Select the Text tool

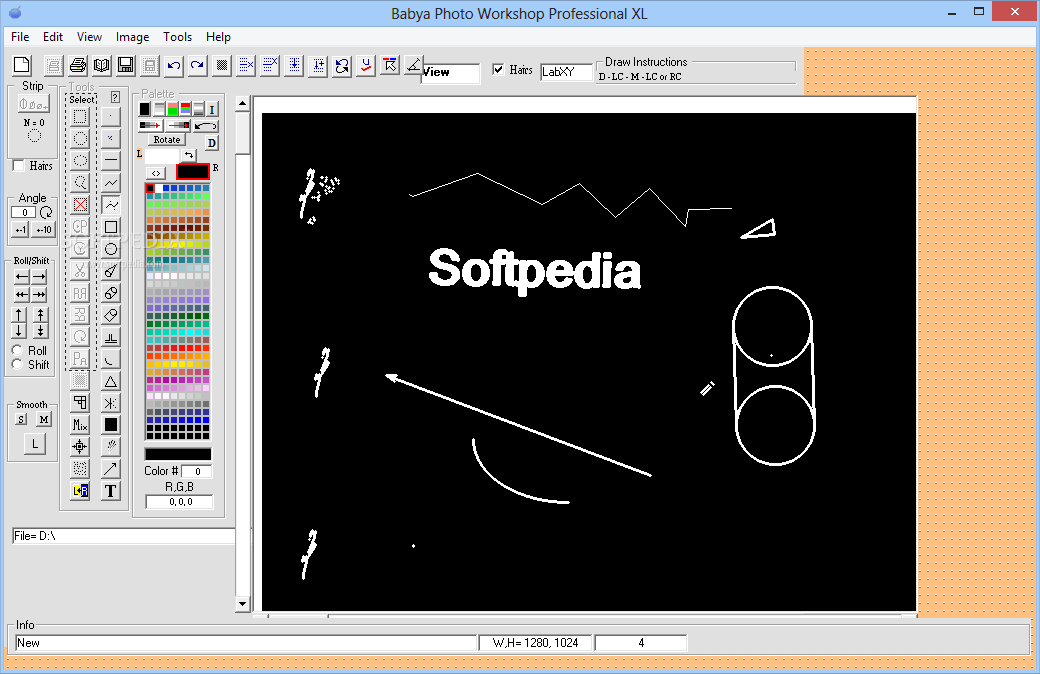[111, 491]
